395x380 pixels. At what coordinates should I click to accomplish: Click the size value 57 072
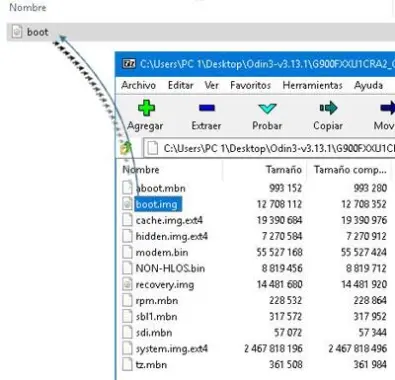289,332
